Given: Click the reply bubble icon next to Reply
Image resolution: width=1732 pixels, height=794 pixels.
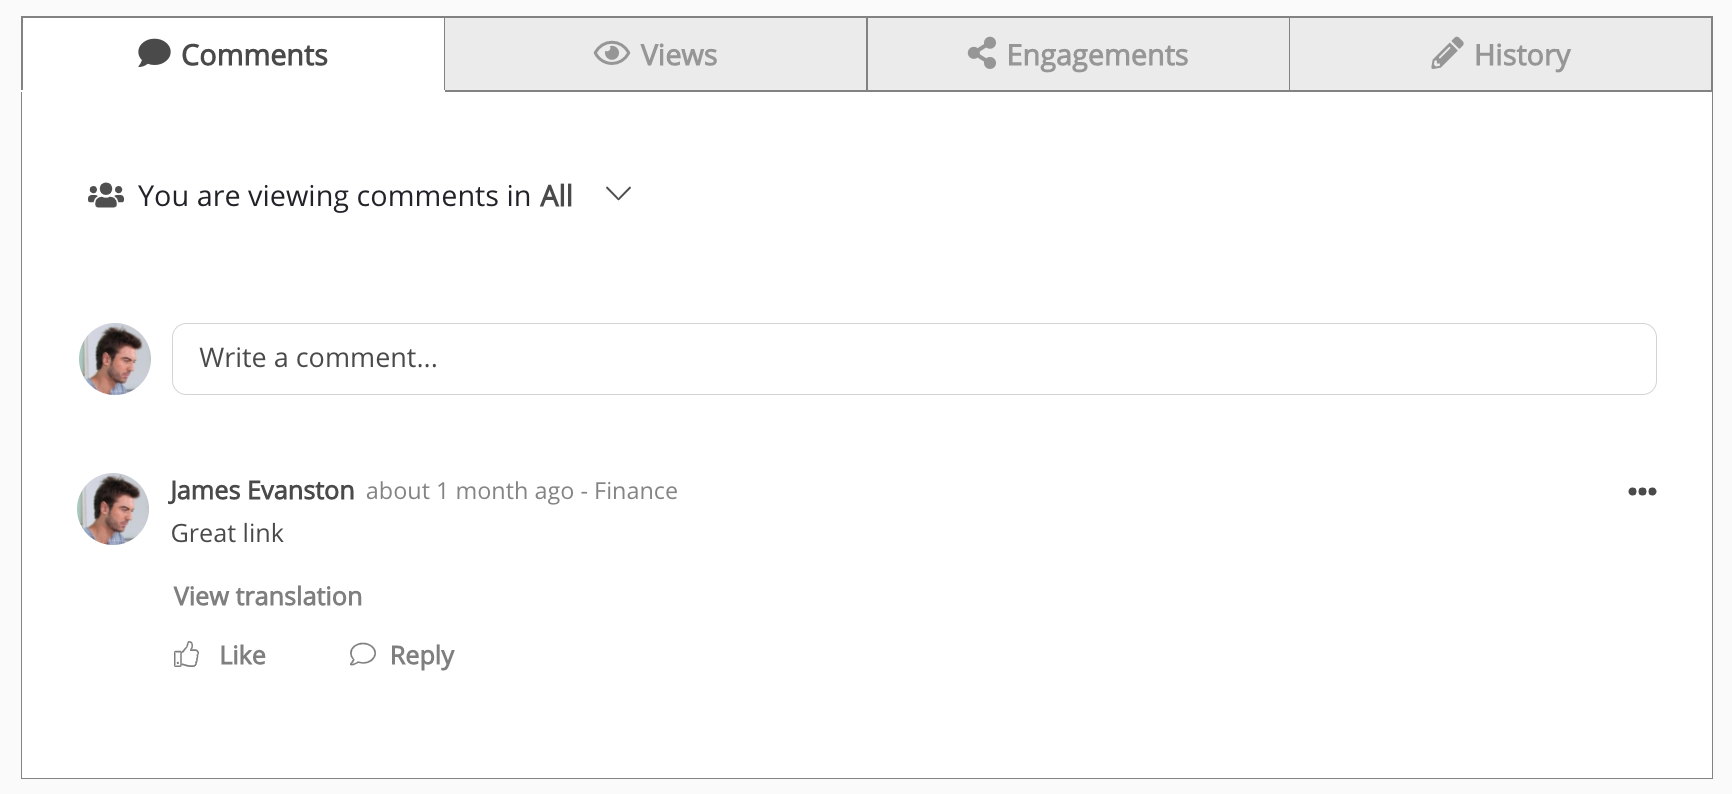Looking at the screenshot, I should pos(363,655).
